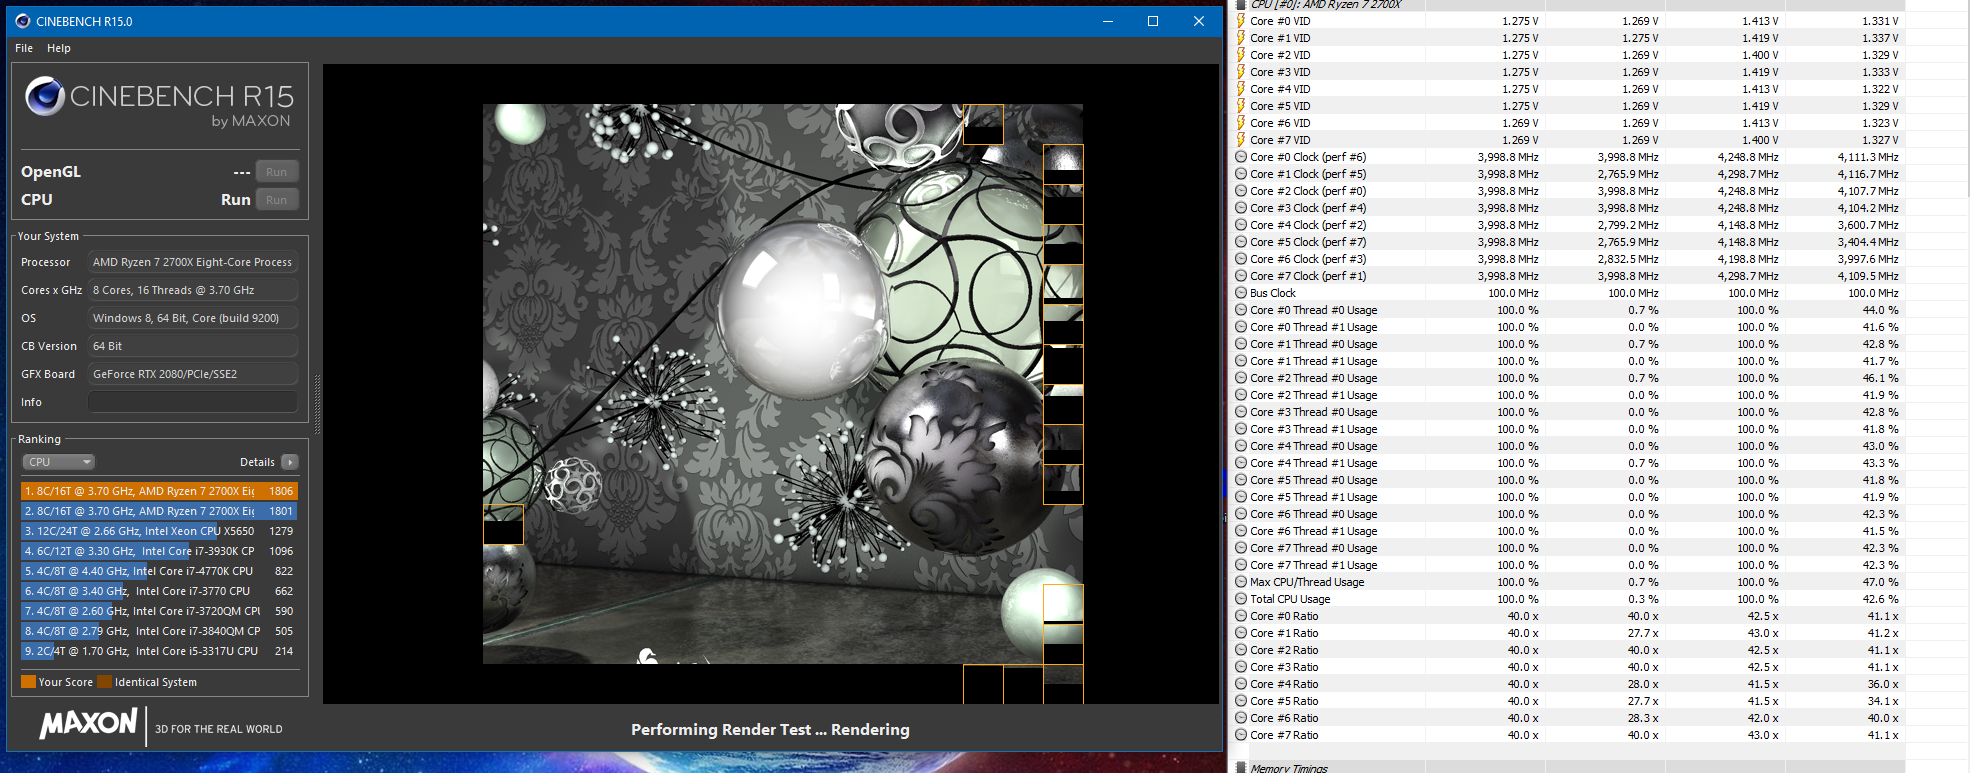
Task: Click clock icon for Core #0 Clock
Action: pyautogui.click(x=1241, y=157)
